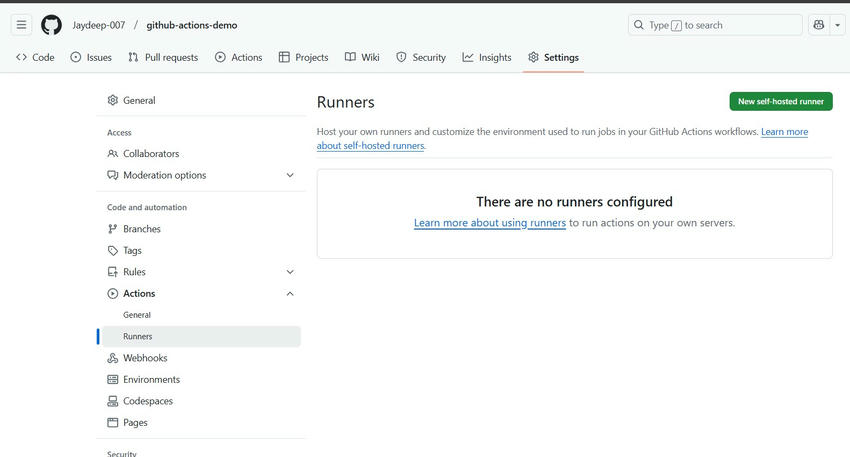Click the Pages browser icon
The height and width of the screenshot is (457, 850).
pyautogui.click(x=112, y=422)
